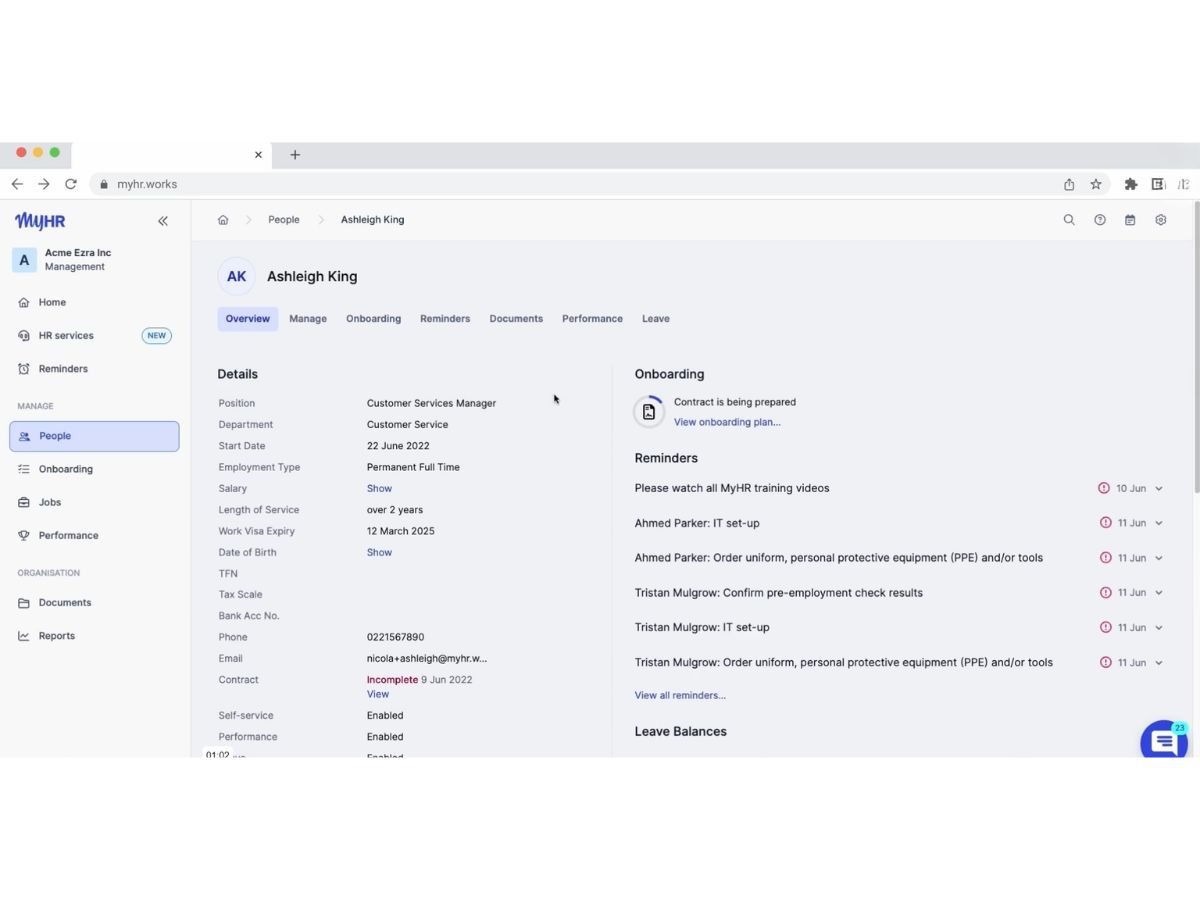Open the help question-mark icon
The height and width of the screenshot is (900, 1200).
click(x=1100, y=220)
